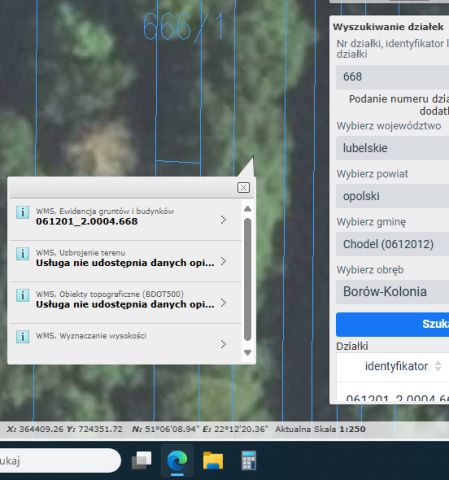
Task: Open województwo dropdown showing lubelskie
Action: pyautogui.click(x=392, y=148)
